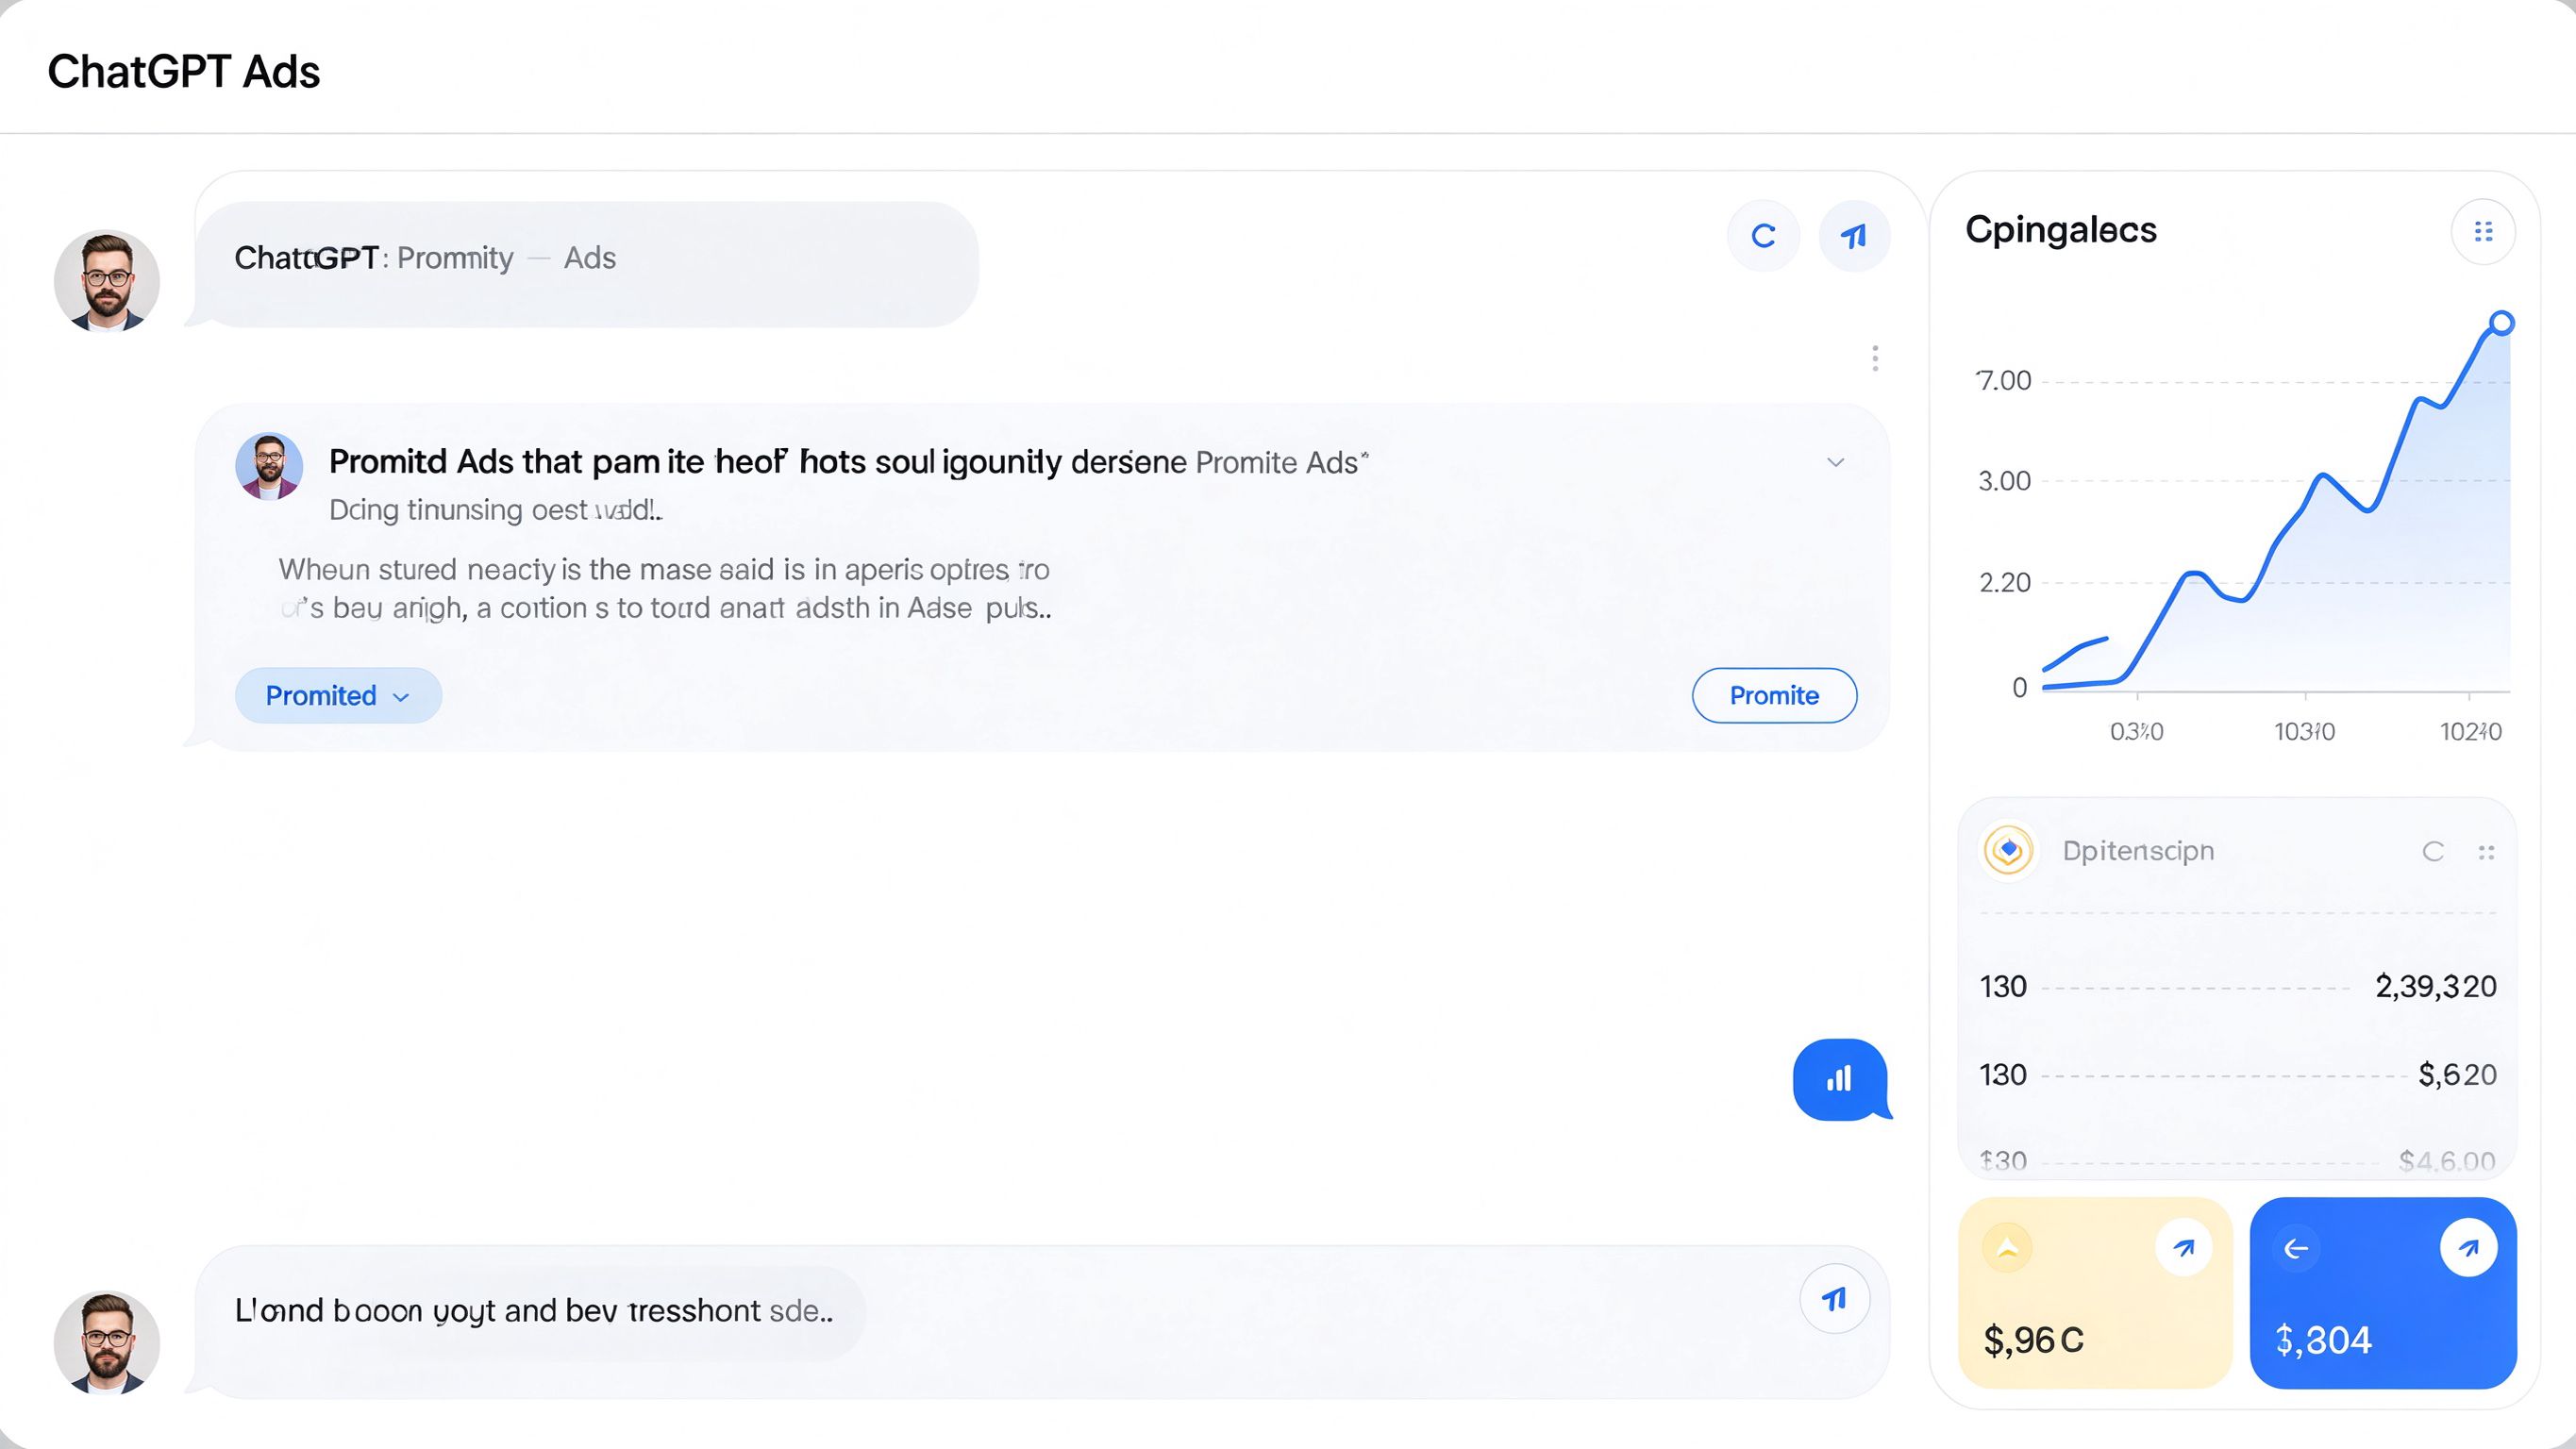Click the blue bar chart chat bubble
Screen dimensions: 2576x1449
pos(1840,1079)
